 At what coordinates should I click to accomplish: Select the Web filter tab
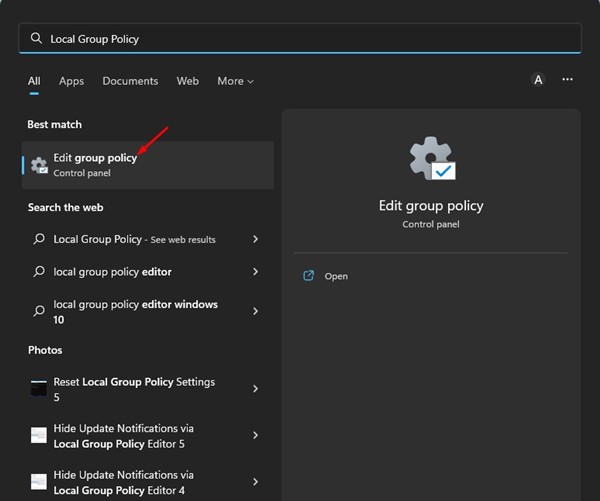(x=188, y=81)
